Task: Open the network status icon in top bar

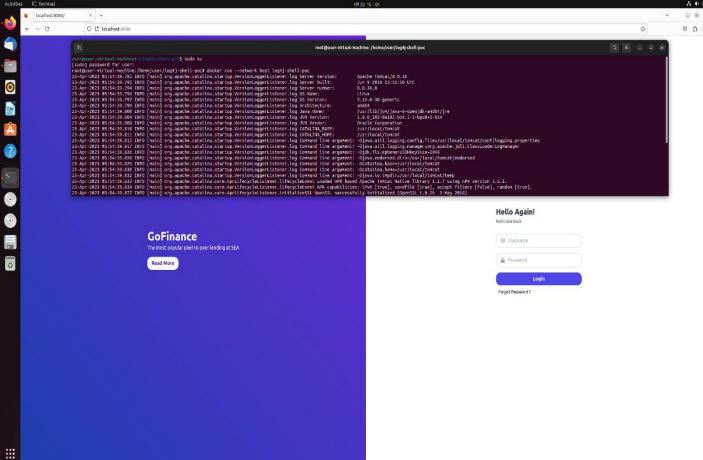Action: pos(689,4)
